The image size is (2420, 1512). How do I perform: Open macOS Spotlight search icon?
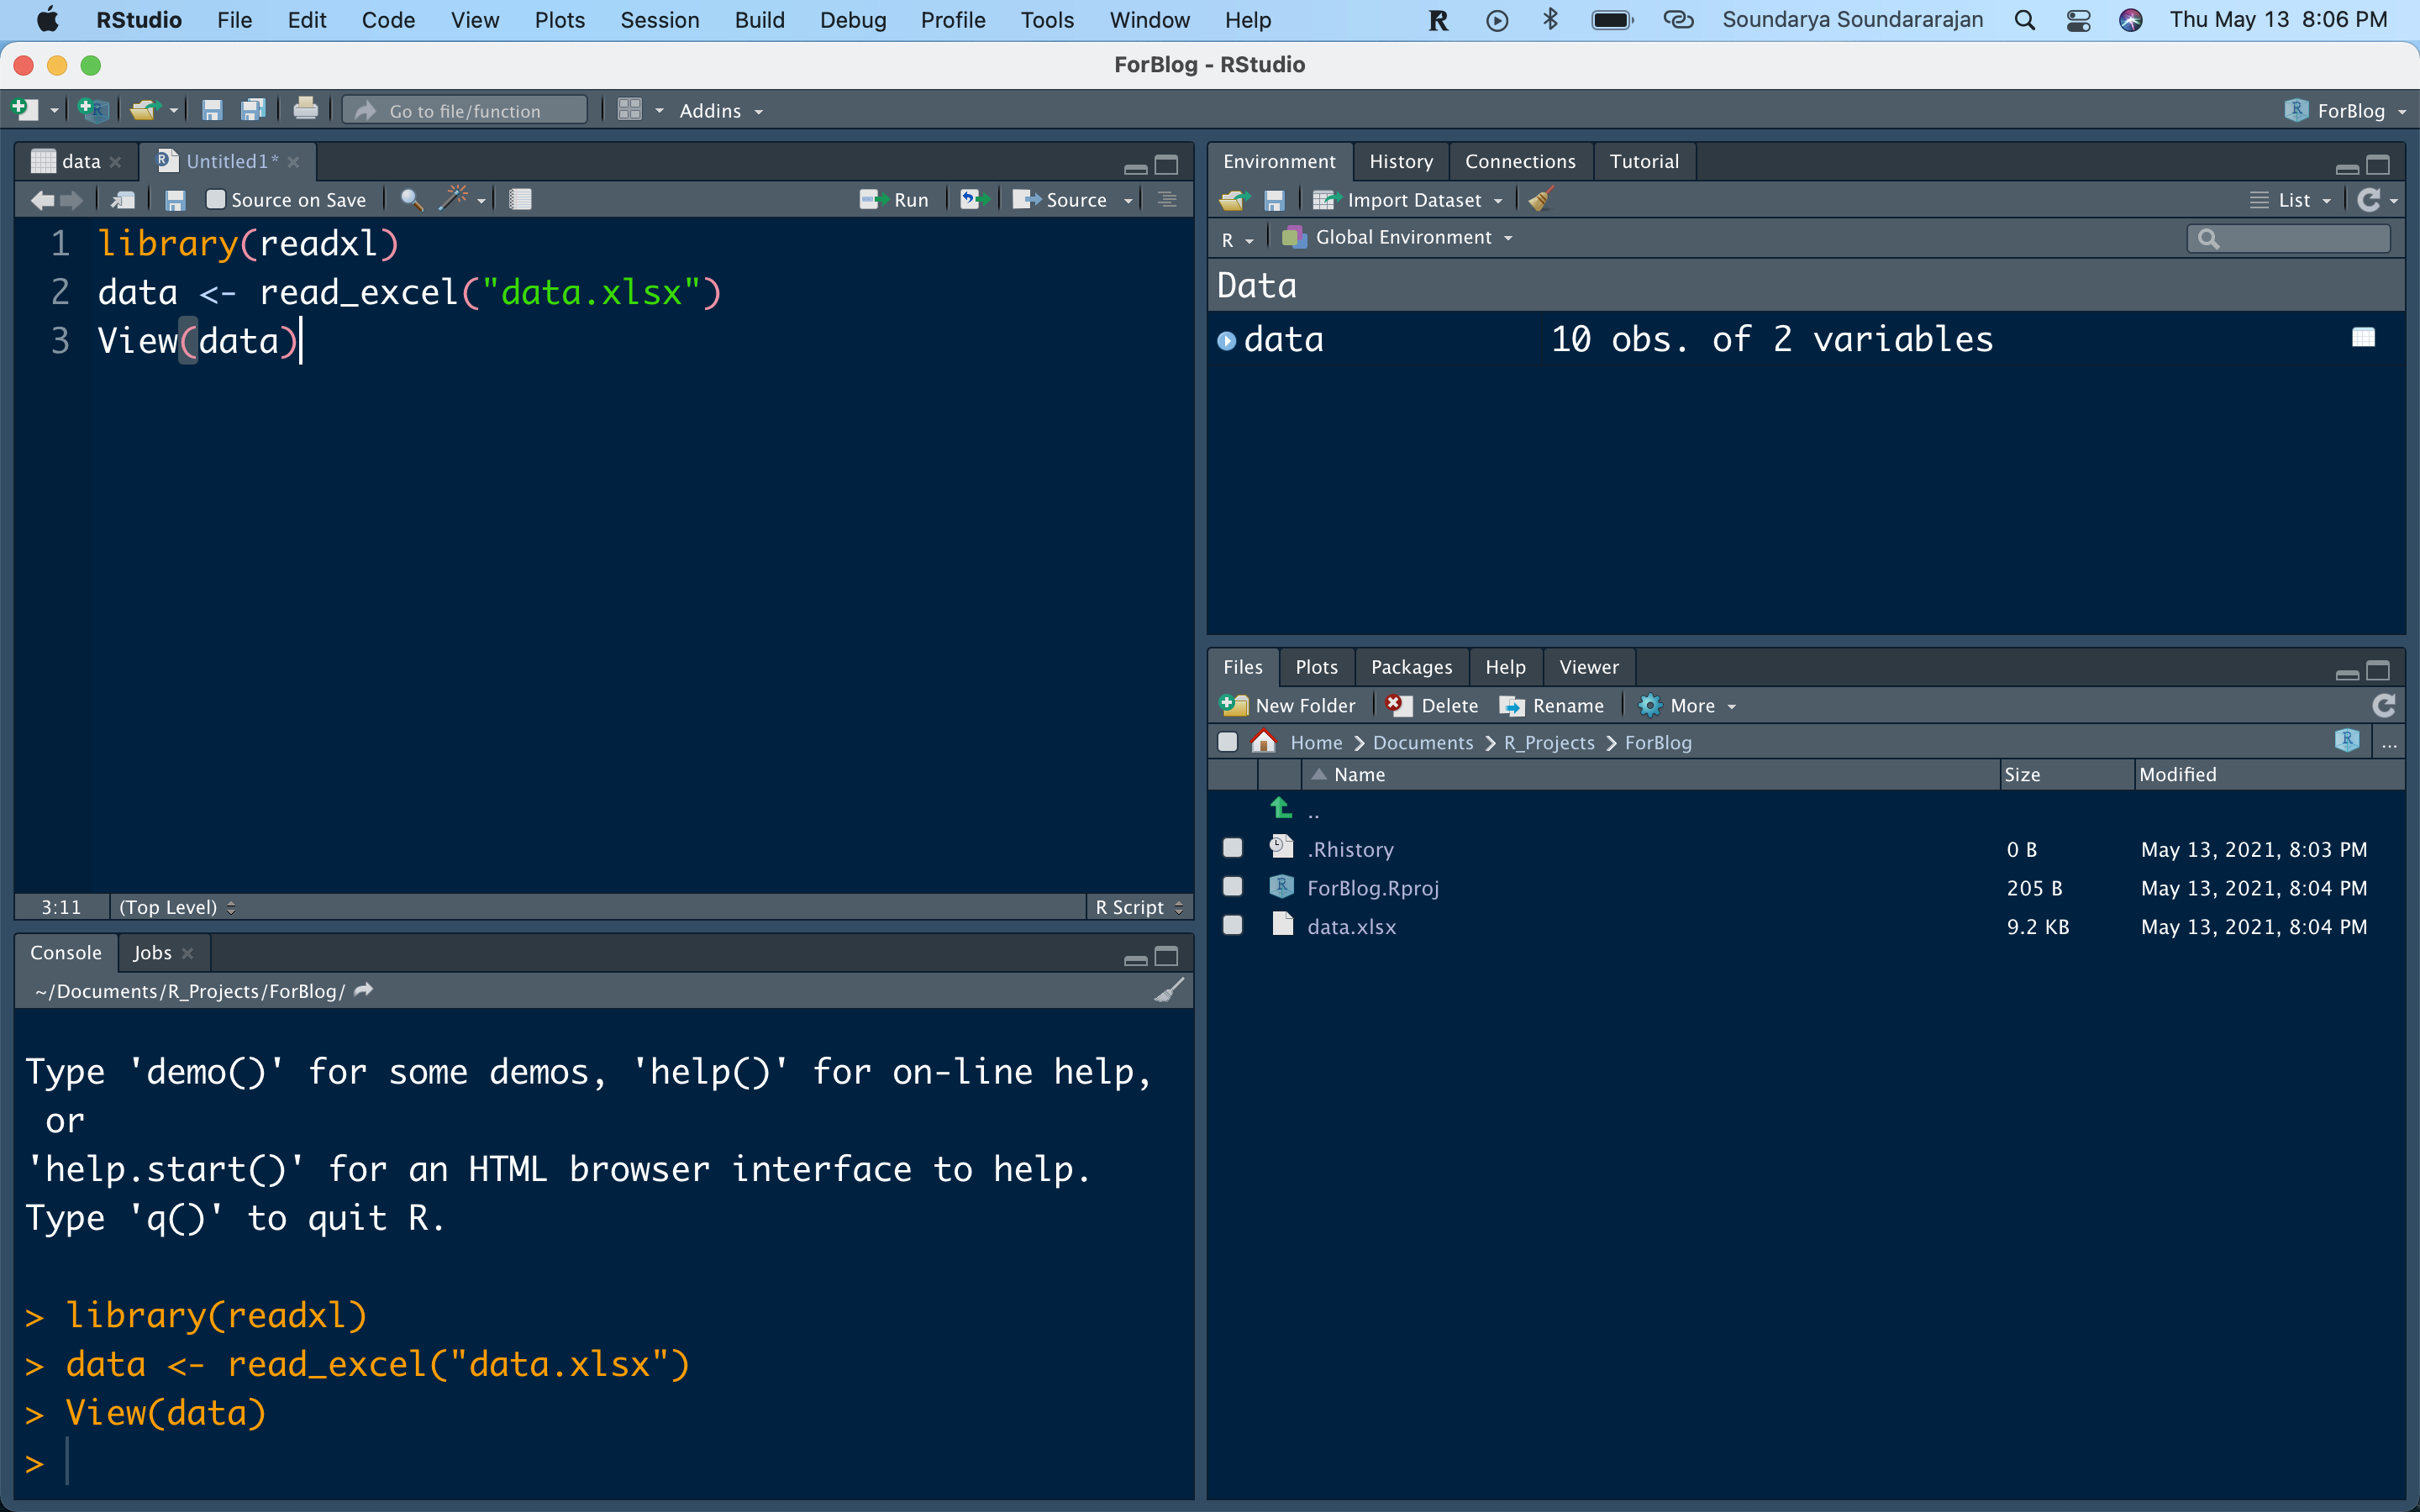tap(2024, 20)
